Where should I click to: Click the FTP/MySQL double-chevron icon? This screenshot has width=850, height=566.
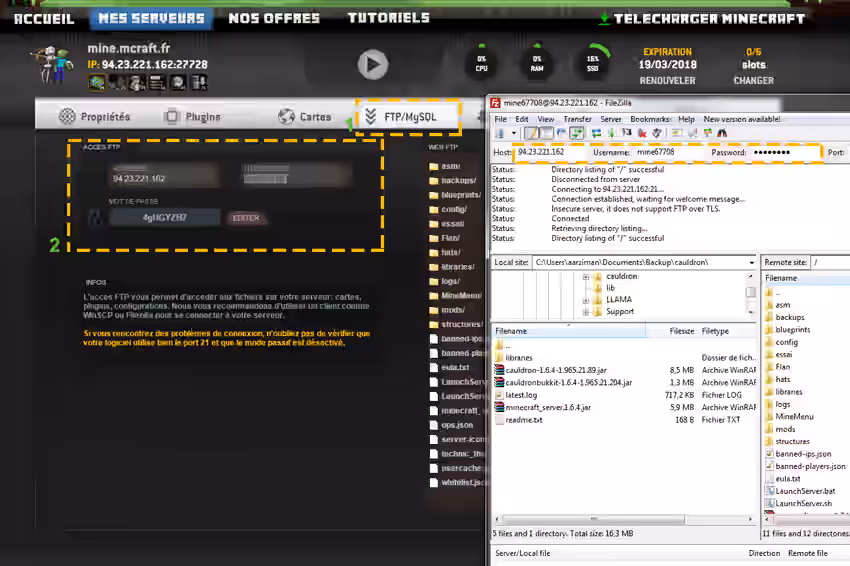click(371, 117)
